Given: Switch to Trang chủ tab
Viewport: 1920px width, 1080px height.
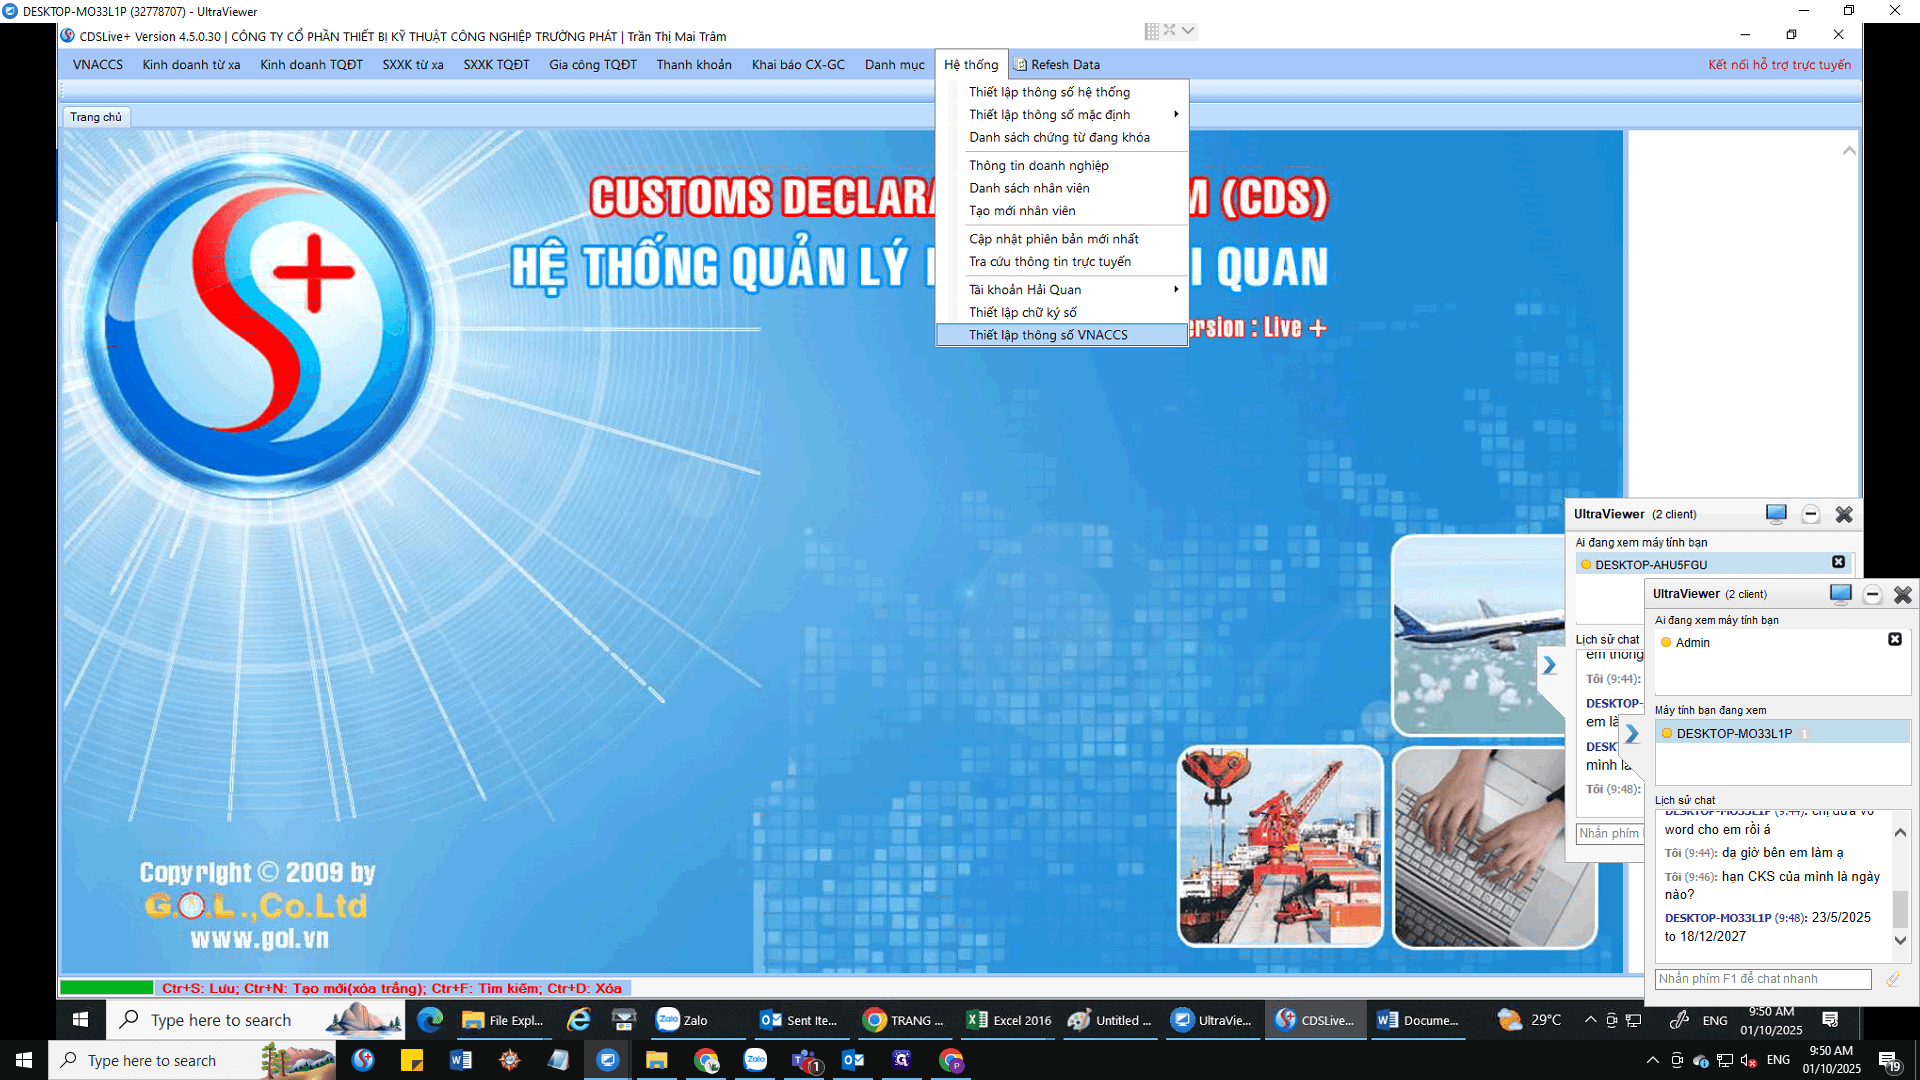Looking at the screenshot, I should pos(96,117).
